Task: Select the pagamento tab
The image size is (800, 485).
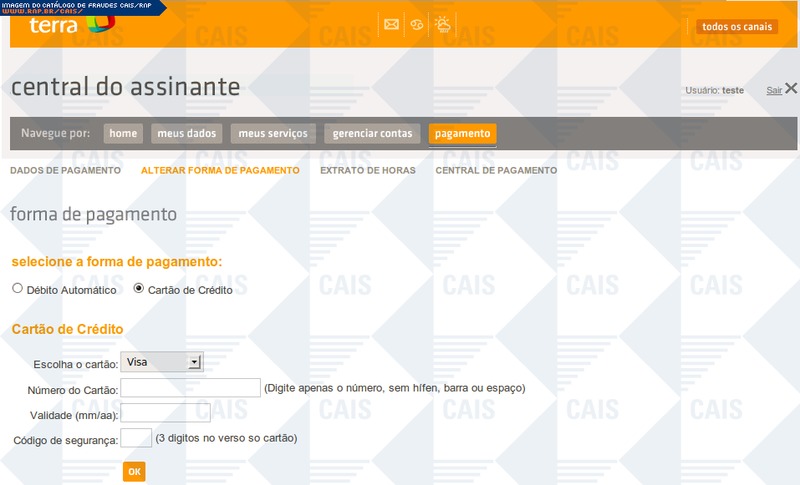Action: (462, 133)
